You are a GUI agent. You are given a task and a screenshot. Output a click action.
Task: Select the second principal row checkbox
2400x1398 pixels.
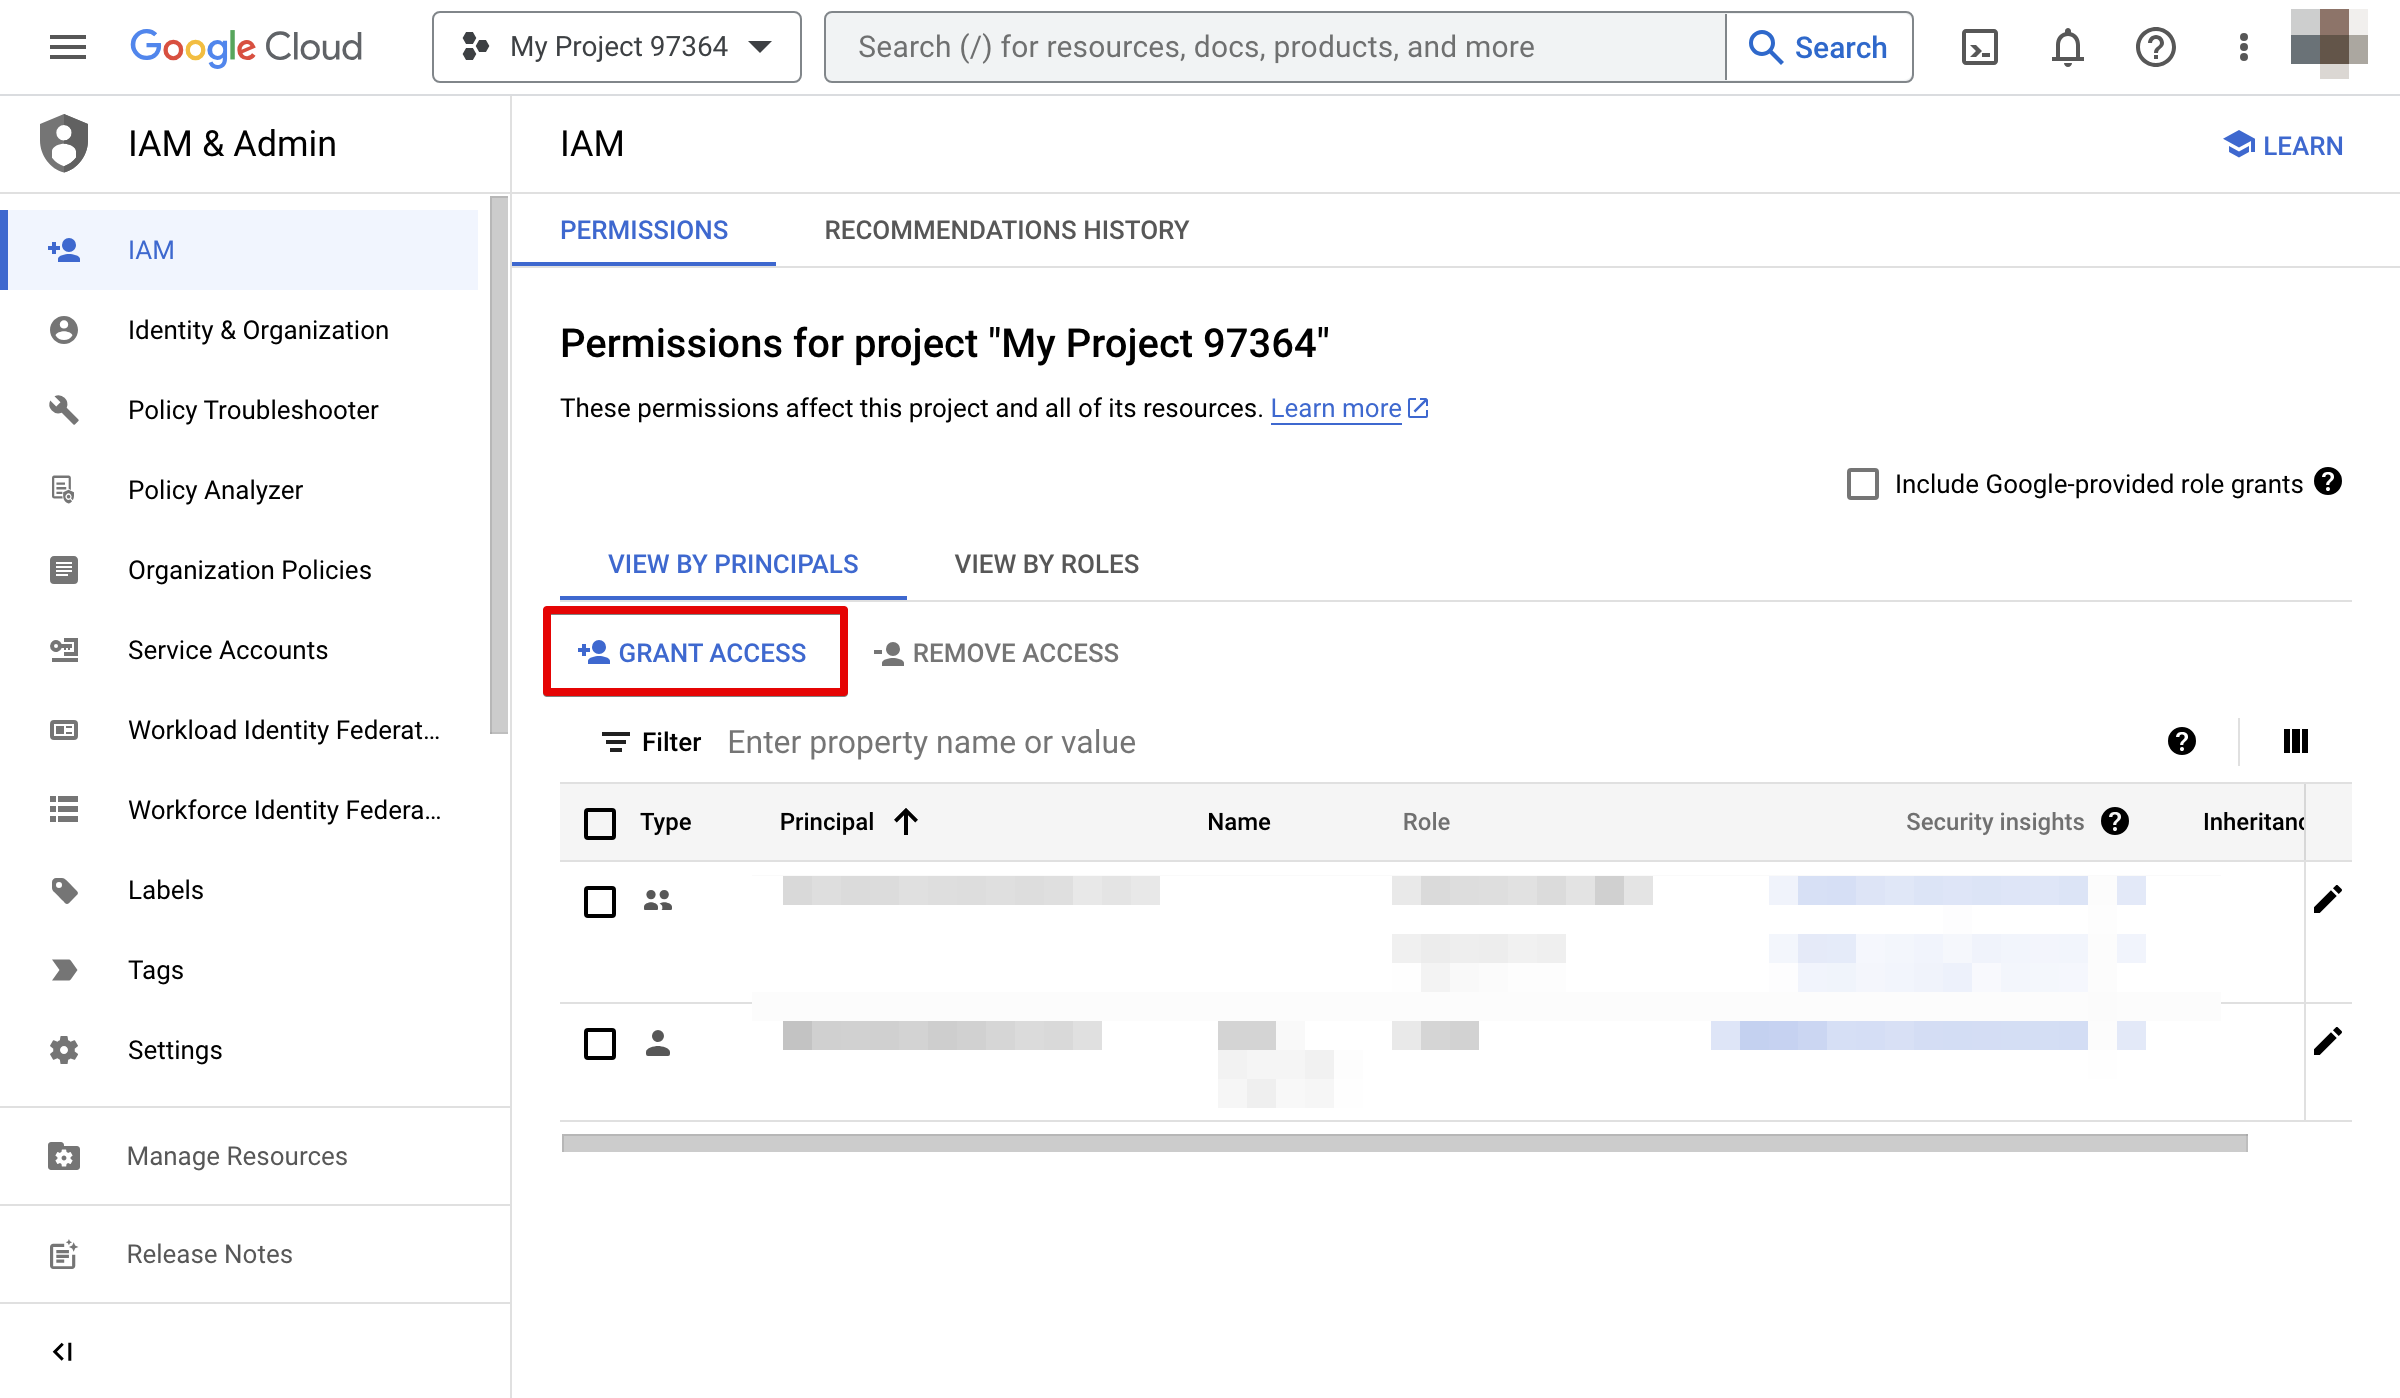pos(599,1043)
